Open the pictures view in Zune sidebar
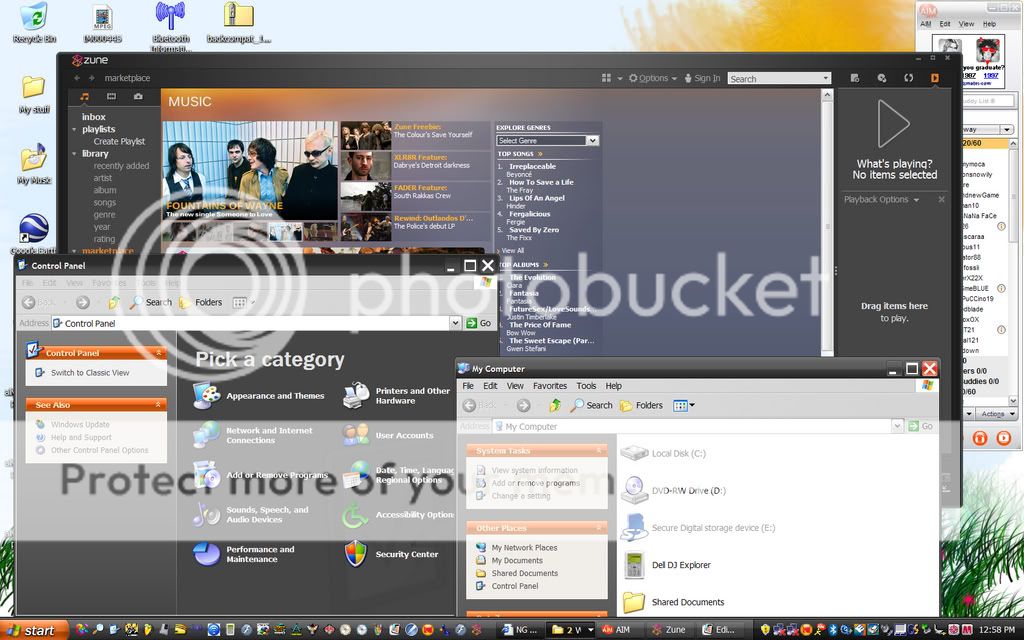The image size is (1024, 640). coord(140,96)
